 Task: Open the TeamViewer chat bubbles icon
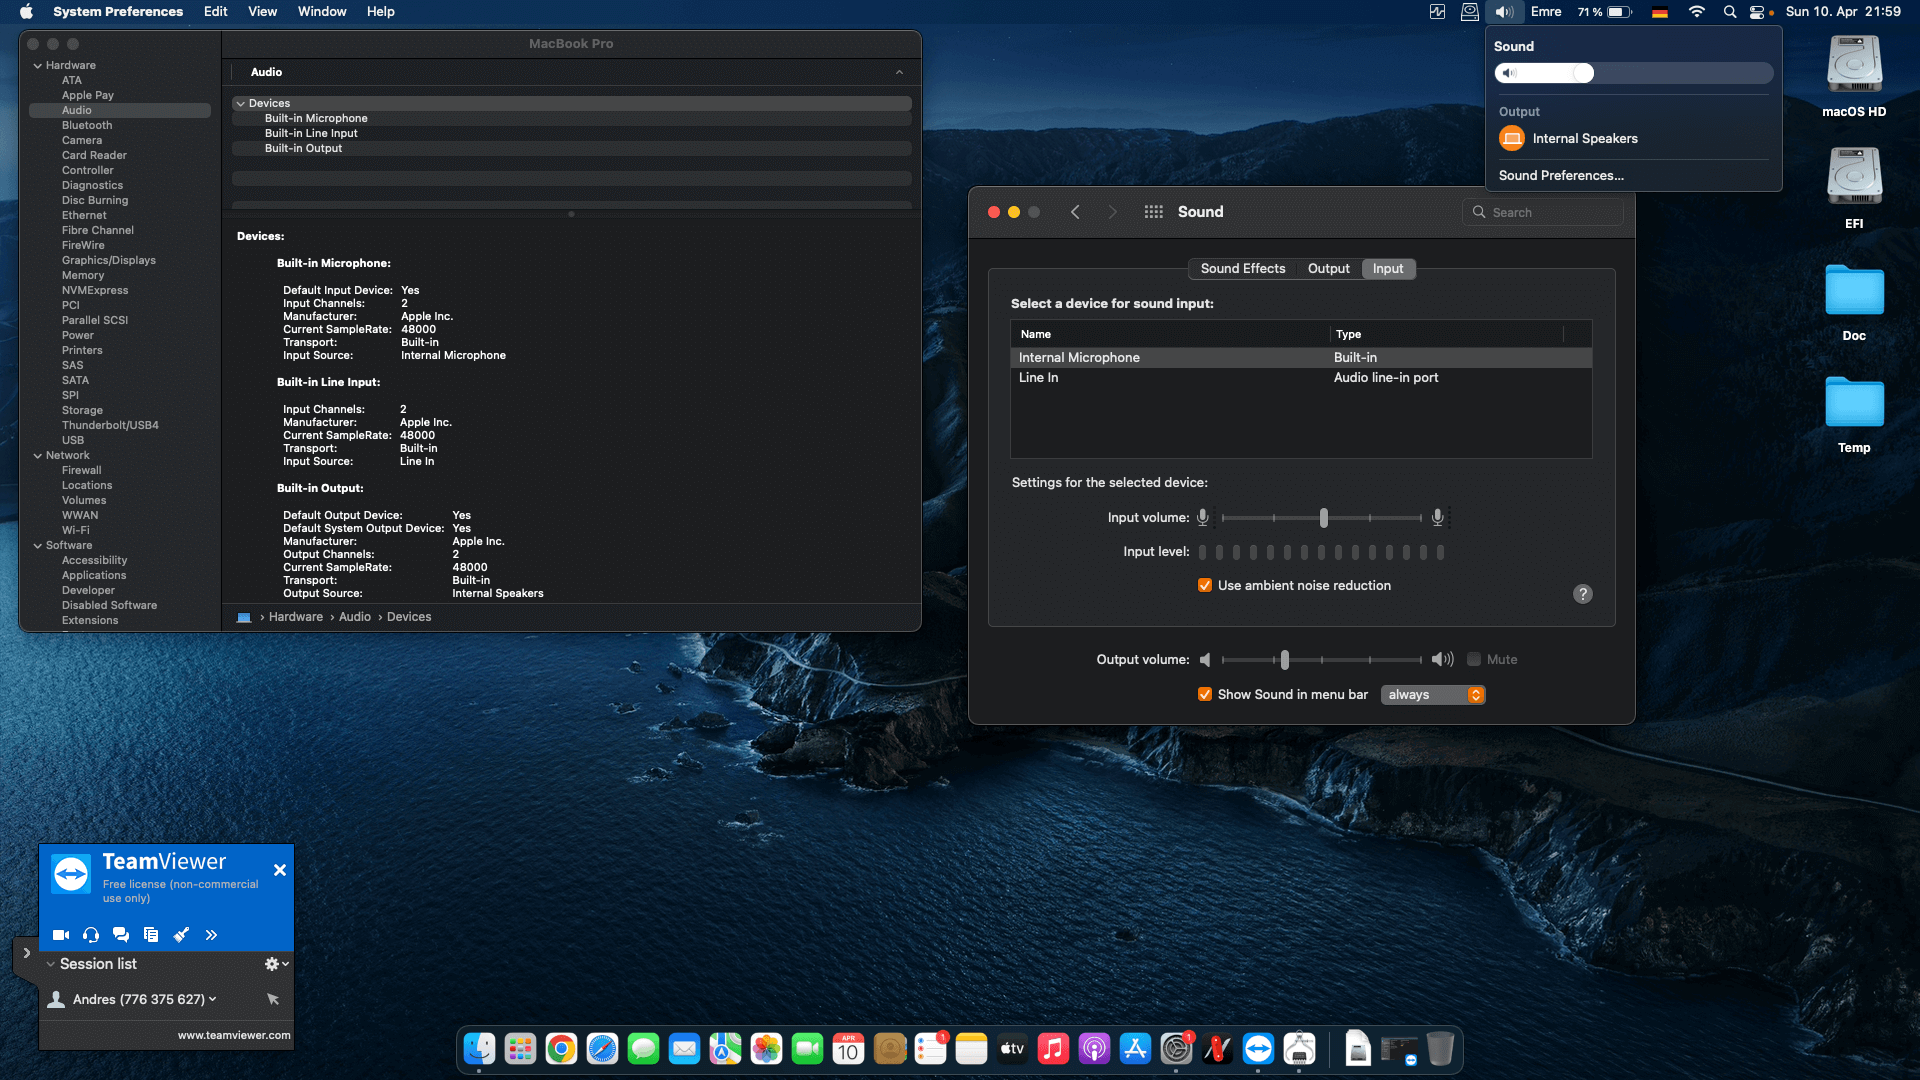pos(121,935)
